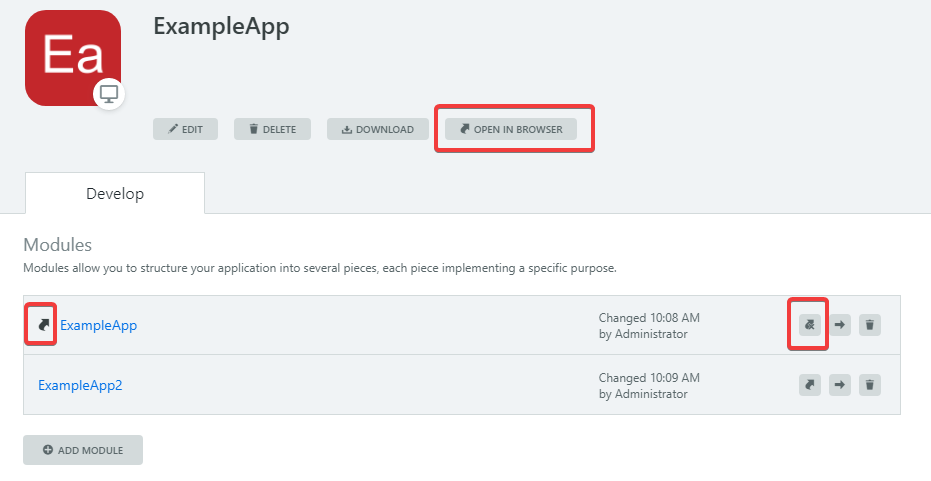Click the arrow icon in ExampleApp2 row
The width and height of the screenshot is (931, 481).
840,385
